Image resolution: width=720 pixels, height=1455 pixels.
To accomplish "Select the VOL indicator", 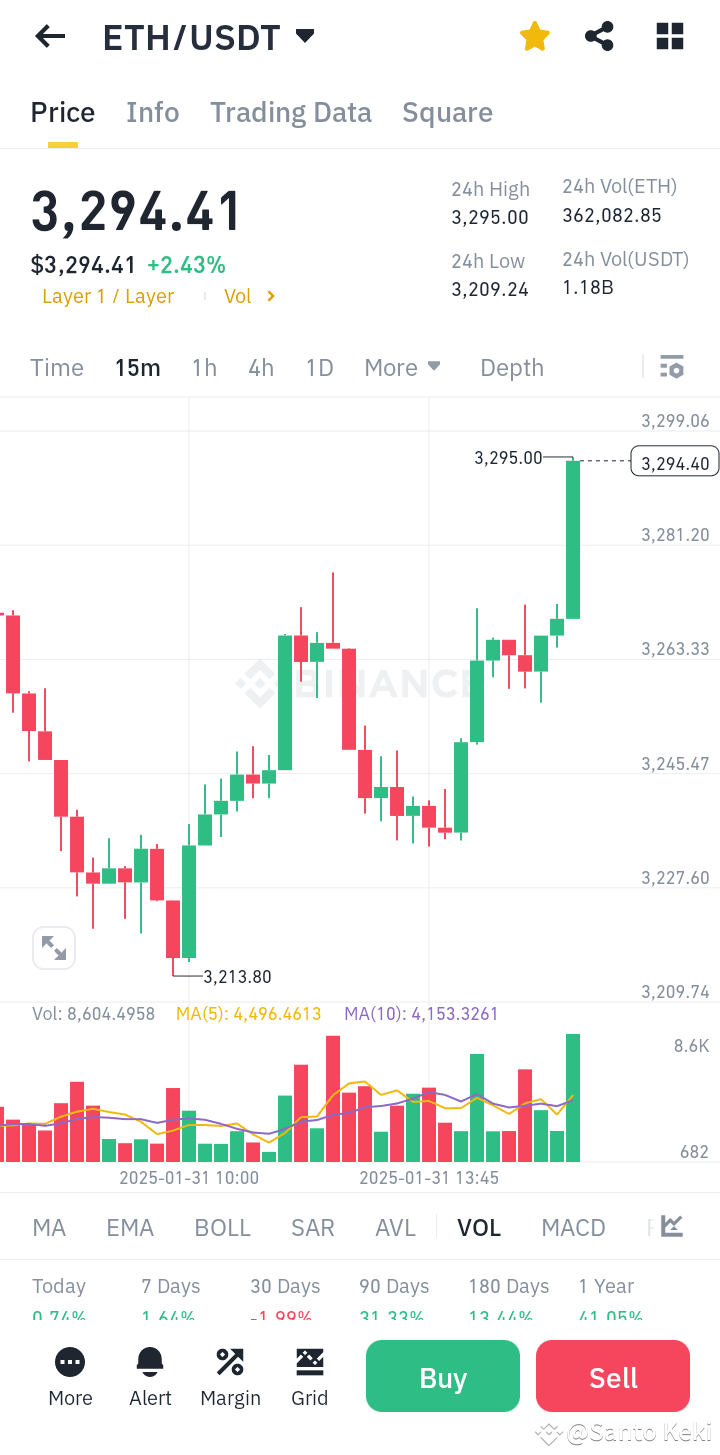I will (479, 1227).
